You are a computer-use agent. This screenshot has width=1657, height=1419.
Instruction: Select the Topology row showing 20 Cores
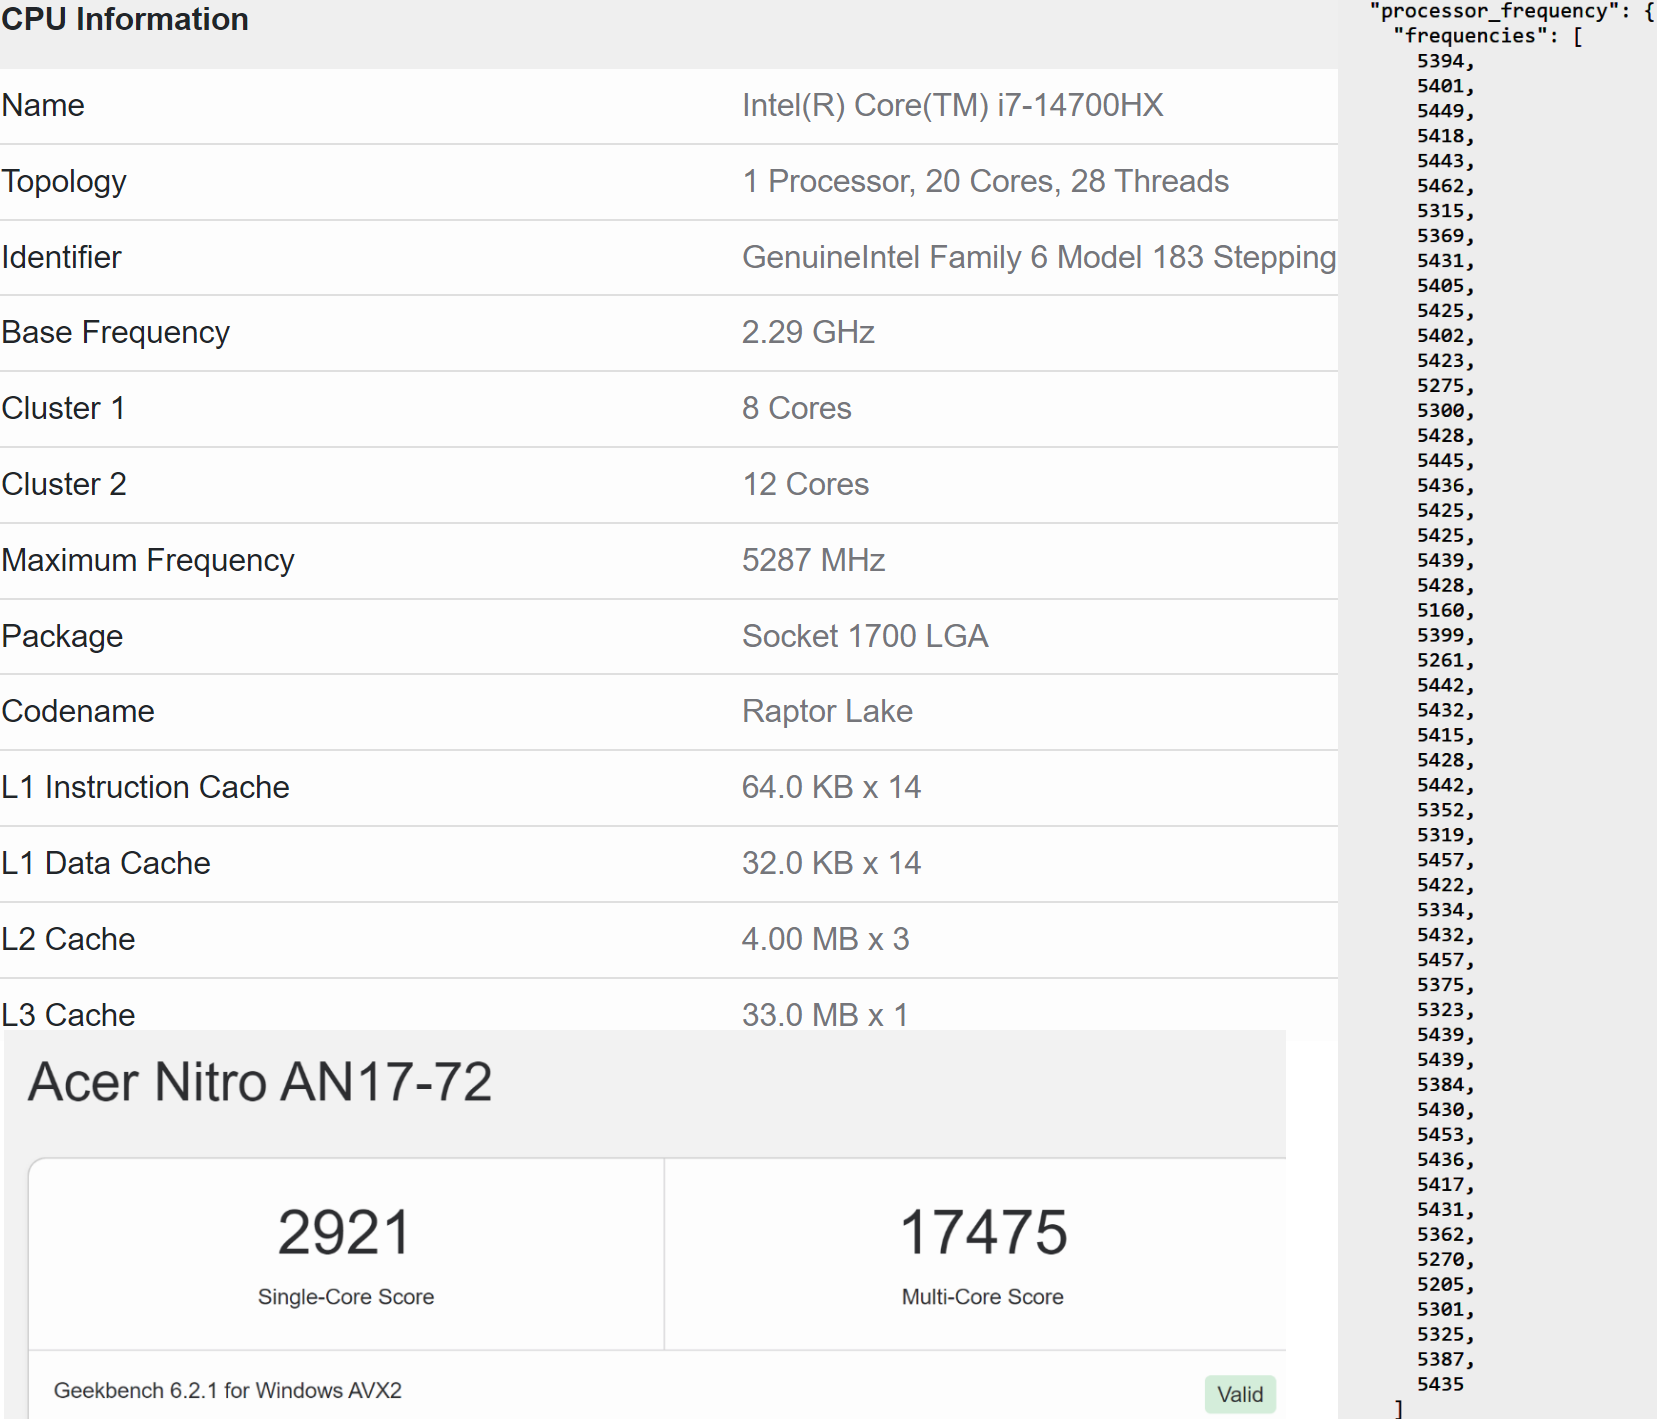(x=984, y=181)
